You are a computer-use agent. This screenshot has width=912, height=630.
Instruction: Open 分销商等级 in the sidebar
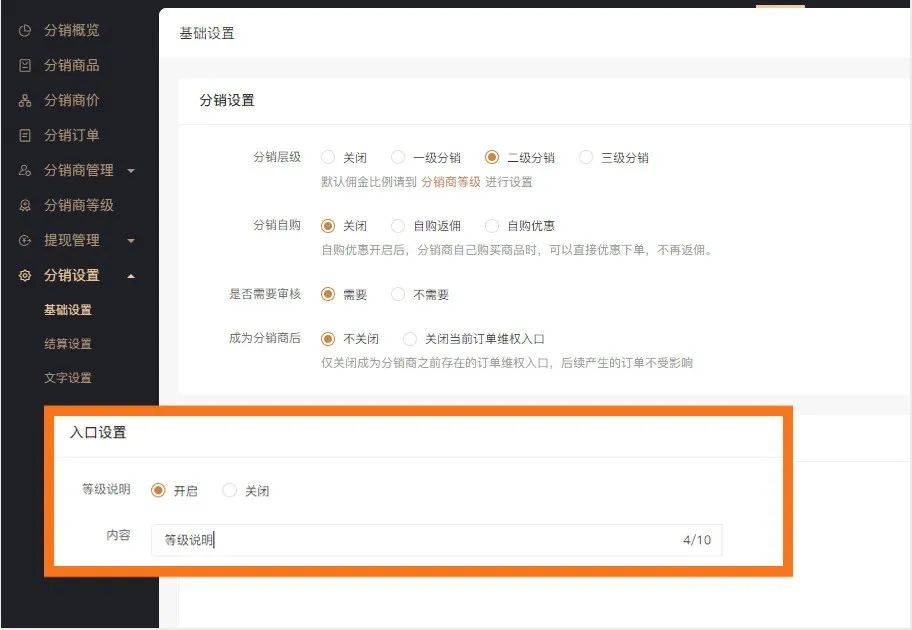click(x=79, y=205)
